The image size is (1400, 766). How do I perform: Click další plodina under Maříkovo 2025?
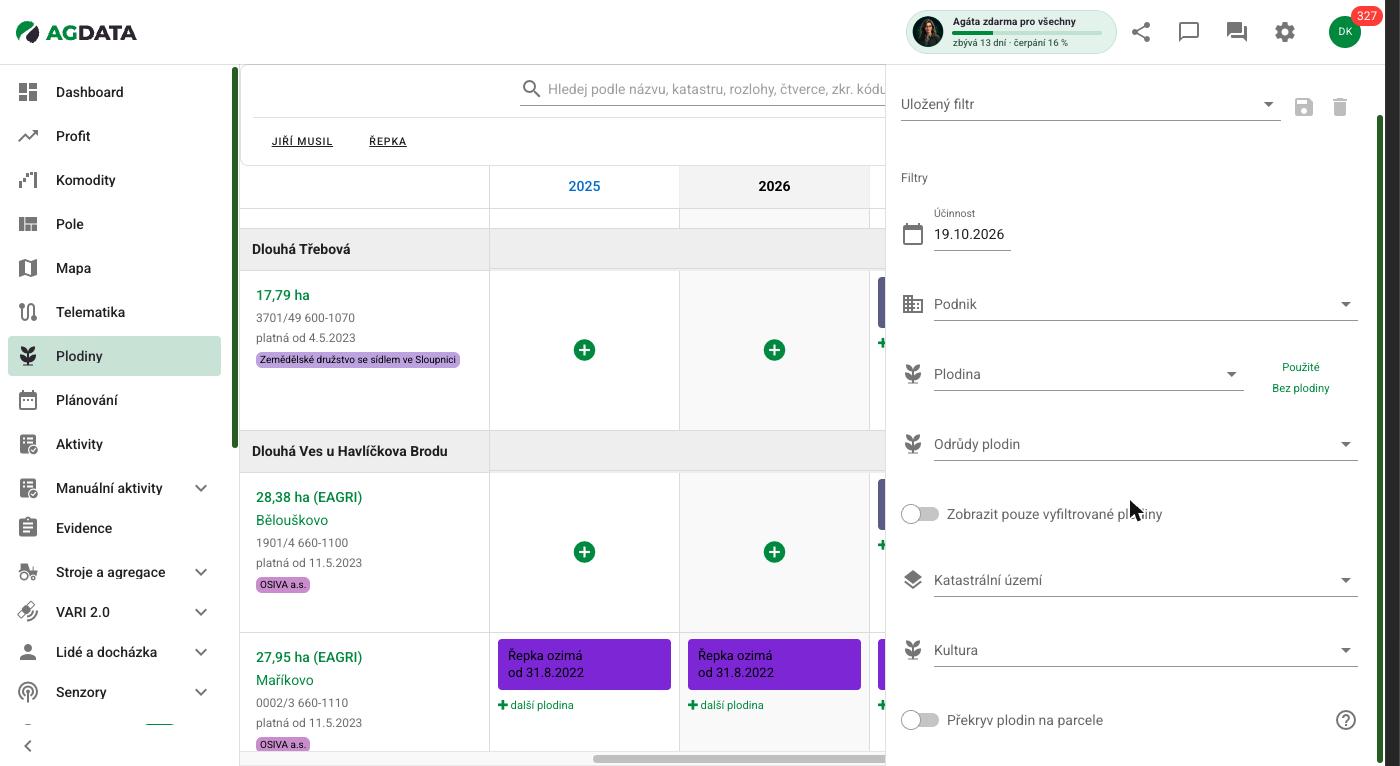point(536,705)
